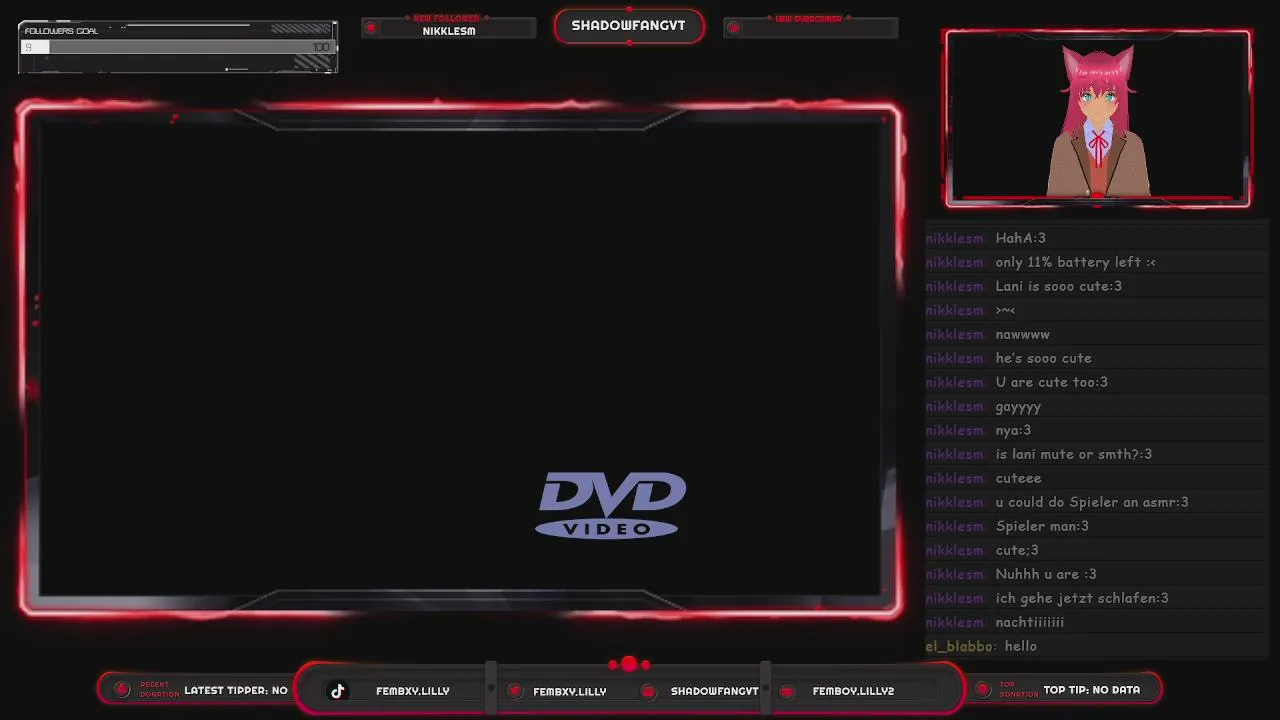Viewport: 1280px width, 720px height.
Task: Click chat message 'nachtiiiiiii'
Action: tap(1030, 622)
